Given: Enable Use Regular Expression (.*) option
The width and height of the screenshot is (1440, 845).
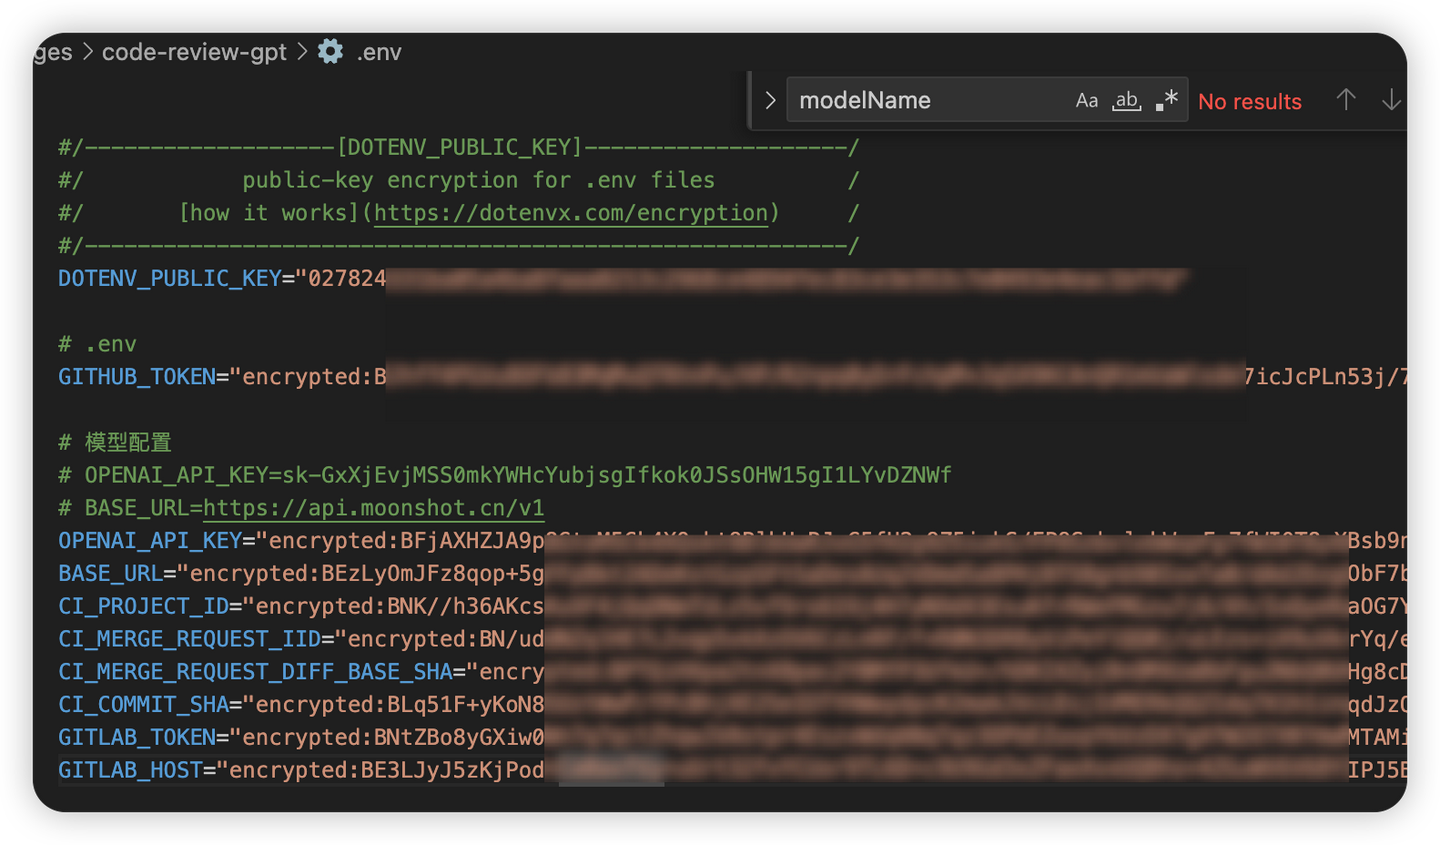Looking at the screenshot, I should (x=1166, y=100).
